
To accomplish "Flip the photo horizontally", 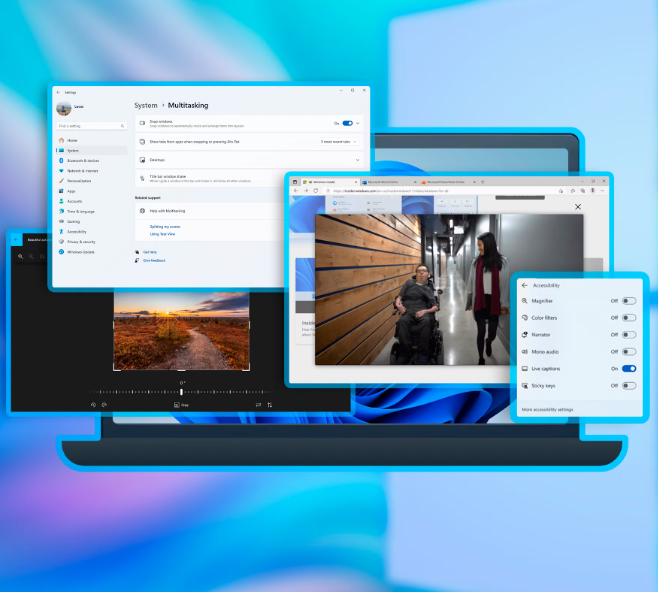I will pos(258,405).
